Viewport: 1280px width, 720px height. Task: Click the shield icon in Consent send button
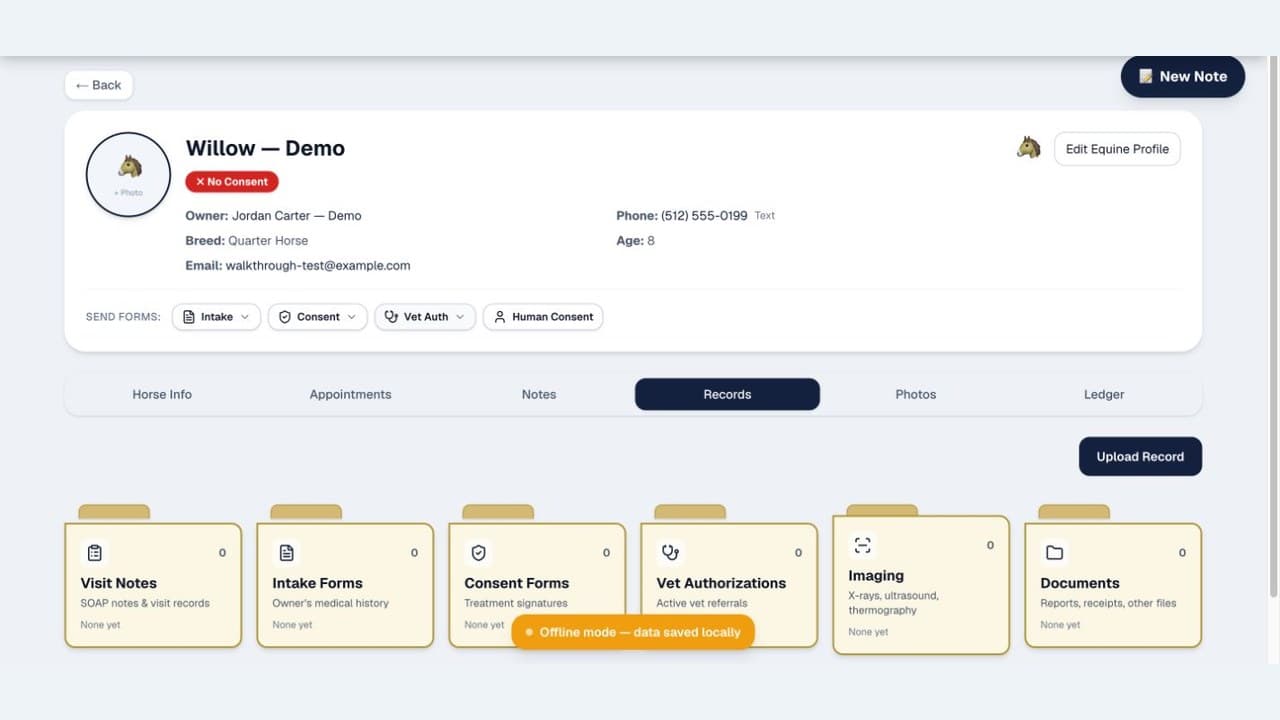click(x=285, y=317)
